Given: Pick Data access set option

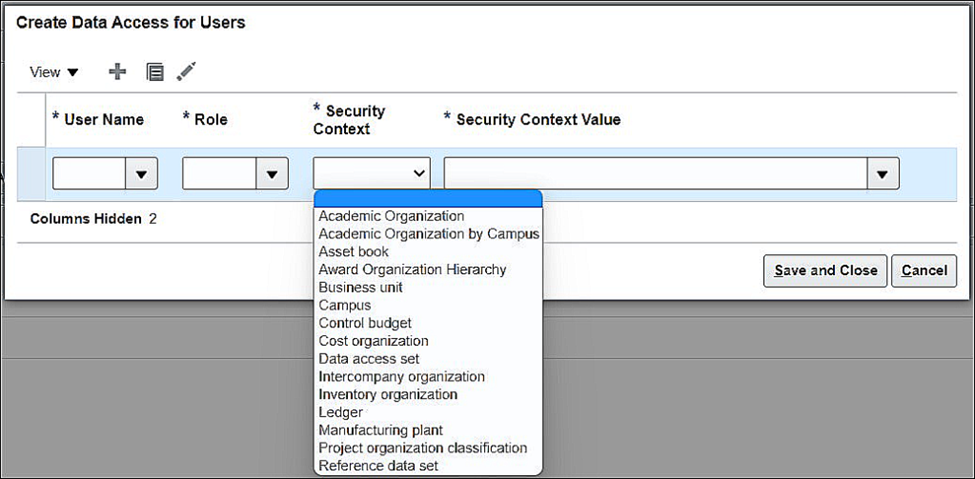Looking at the screenshot, I should pyautogui.click(x=369, y=359).
